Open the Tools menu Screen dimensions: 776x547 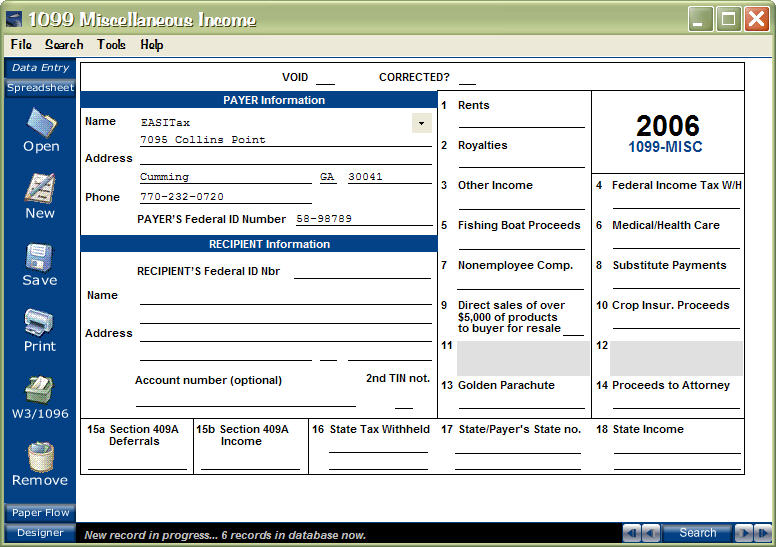[111, 45]
